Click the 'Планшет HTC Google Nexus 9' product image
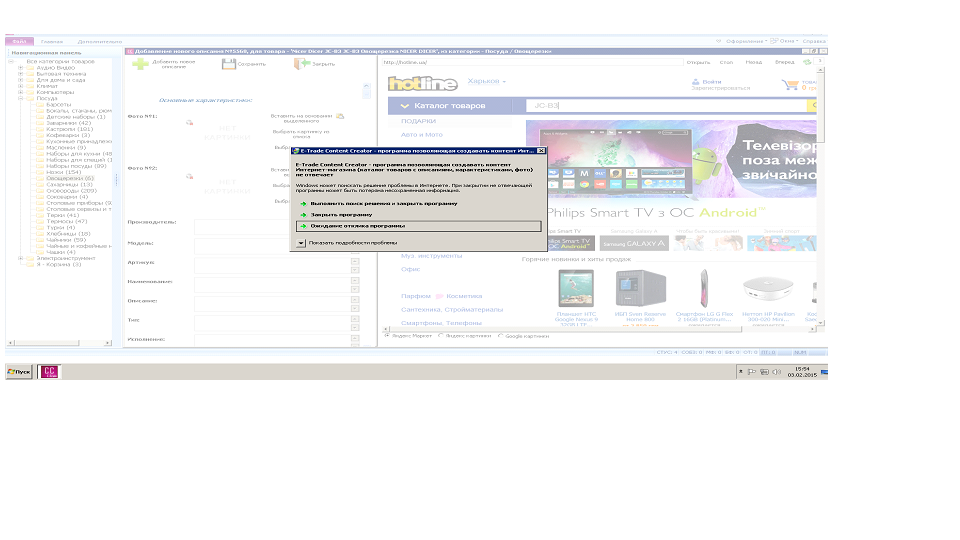The width and height of the screenshot is (960, 540). [x=576, y=288]
